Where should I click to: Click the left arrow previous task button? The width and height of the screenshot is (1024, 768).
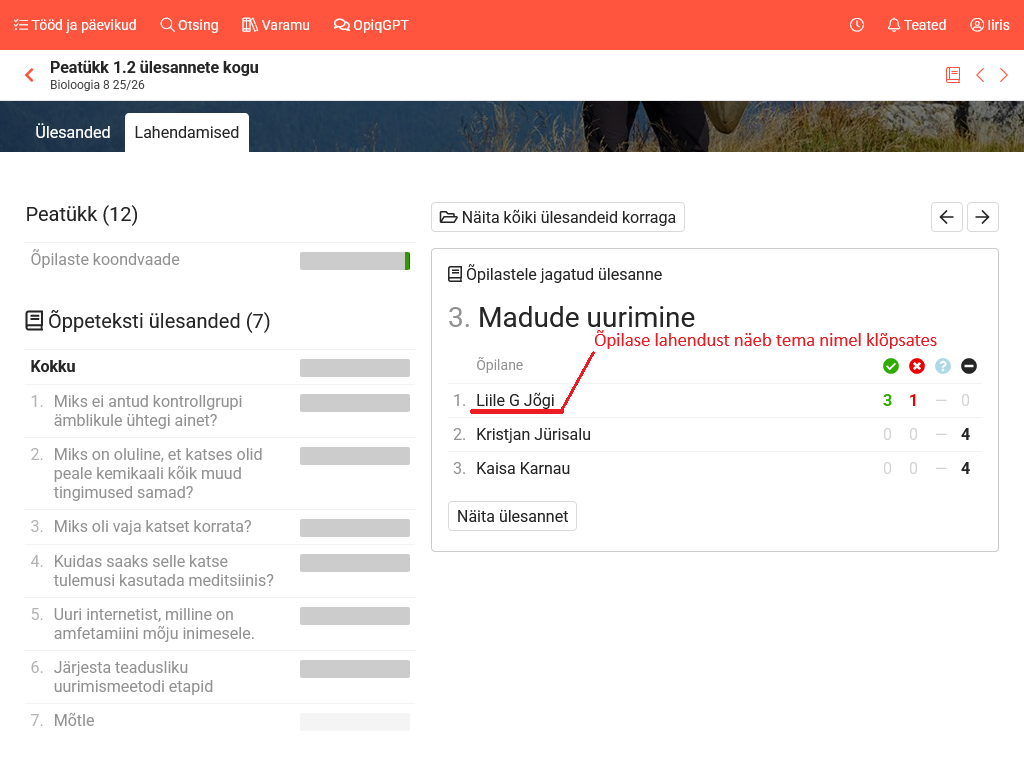947,217
